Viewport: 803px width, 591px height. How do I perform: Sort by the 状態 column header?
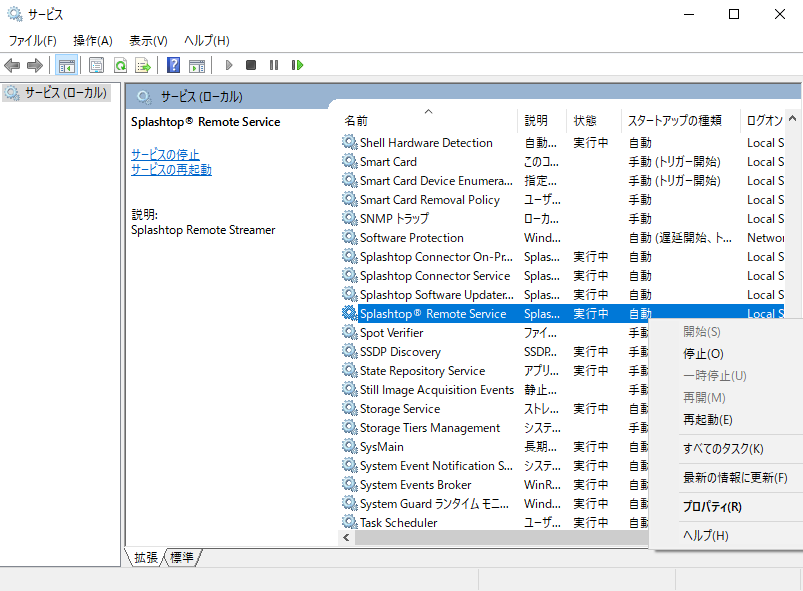tap(594, 120)
